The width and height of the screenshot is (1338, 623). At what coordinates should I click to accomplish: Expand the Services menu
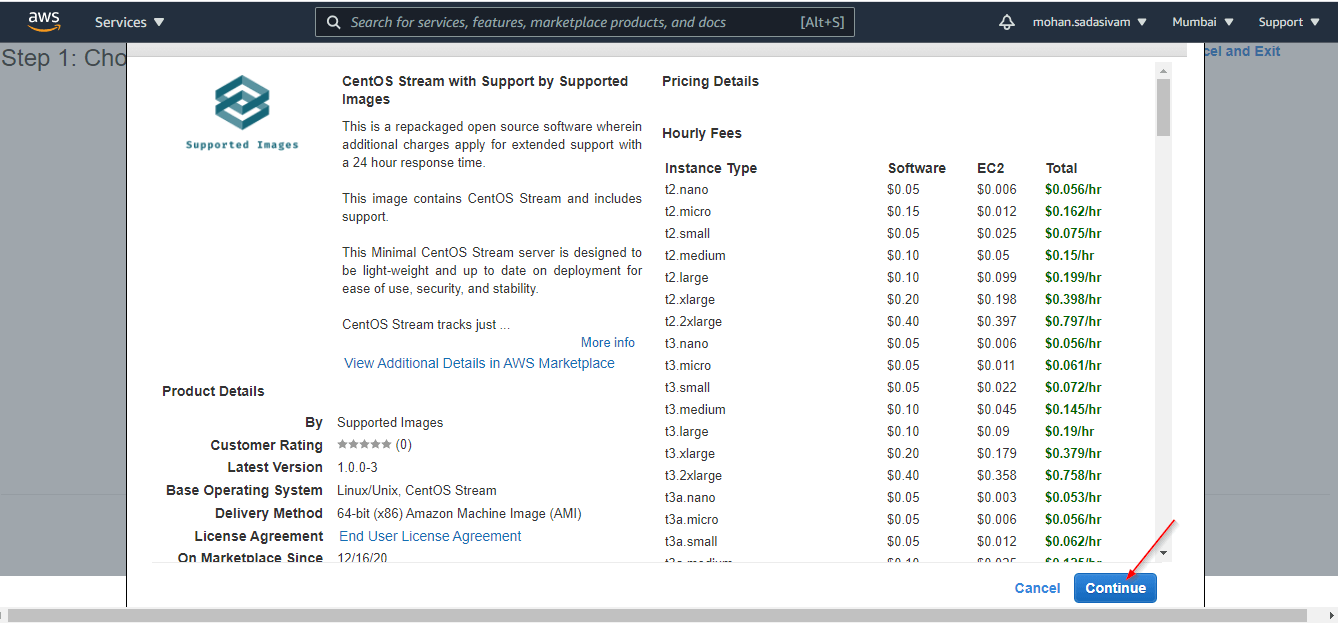tap(130, 22)
